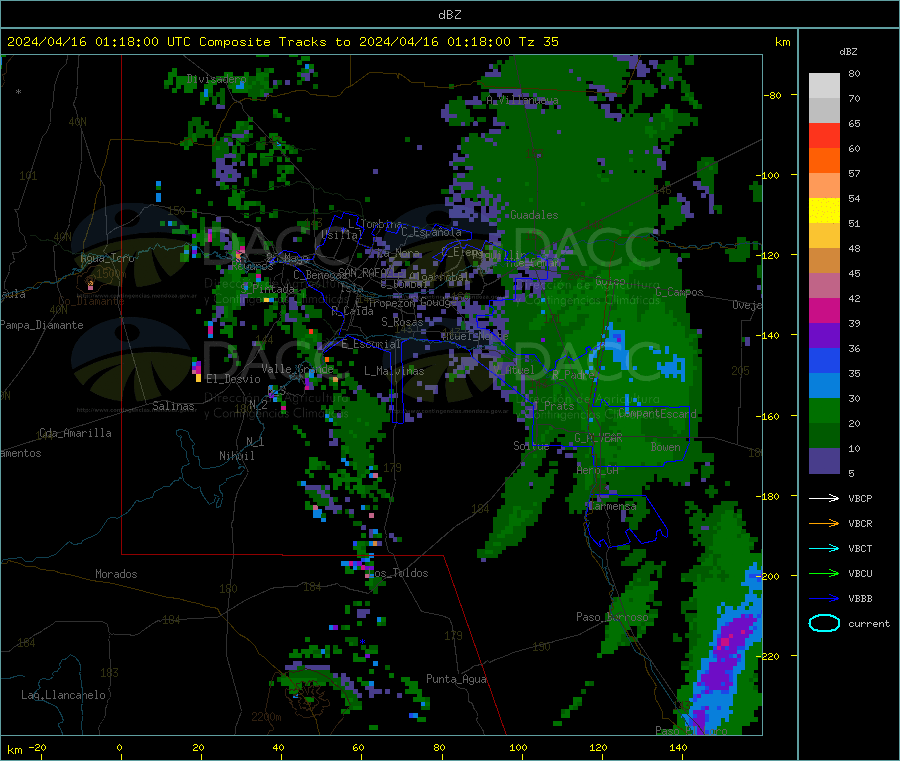Click the 'Lag.Llancanelo' place label
The height and width of the screenshot is (761, 900).
pos(63,695)
